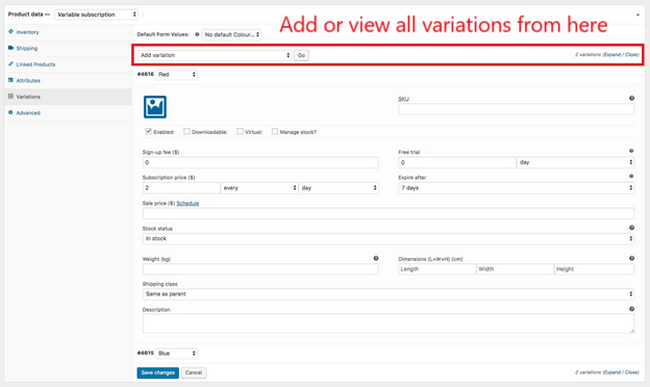Click the Advanced gear icon
Image resolution: width=650 pixels, height=387 pixels.
(x=11, y=112)
